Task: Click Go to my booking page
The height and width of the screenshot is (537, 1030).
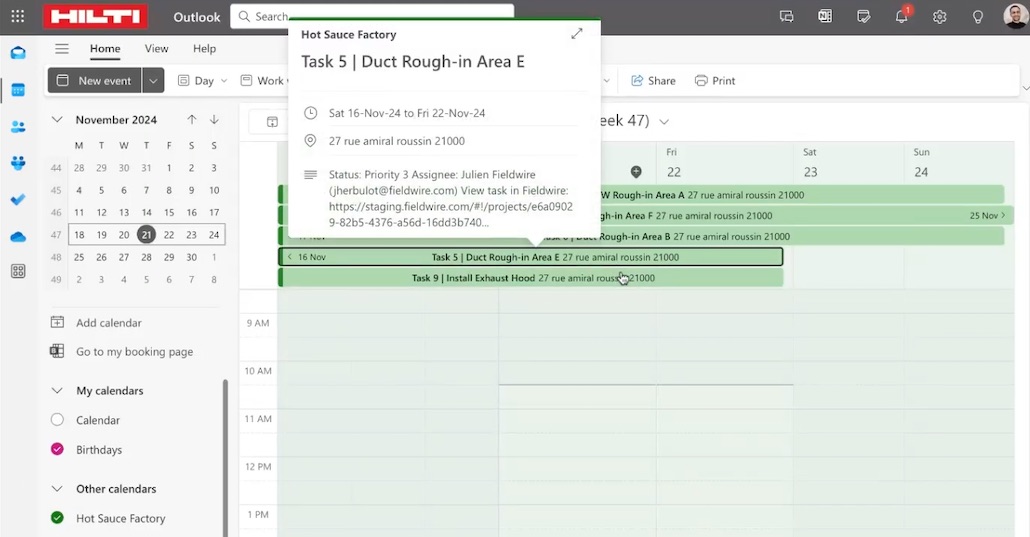Action: [134, 352]
